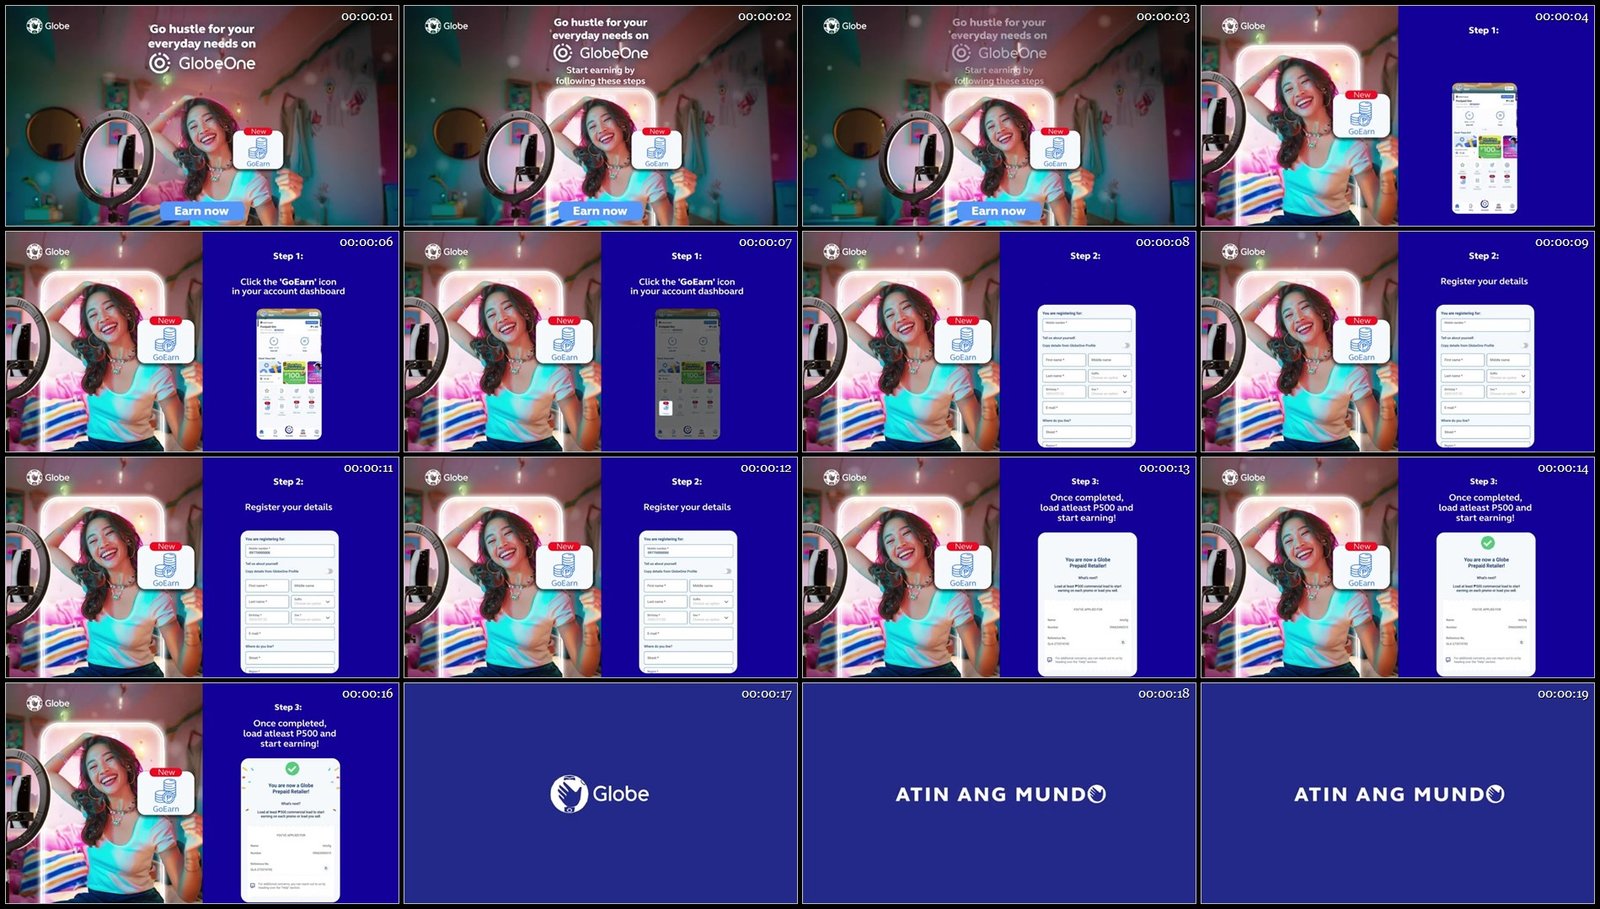Click Earn now button in the 00:00:03 frame

coord(998,211)
